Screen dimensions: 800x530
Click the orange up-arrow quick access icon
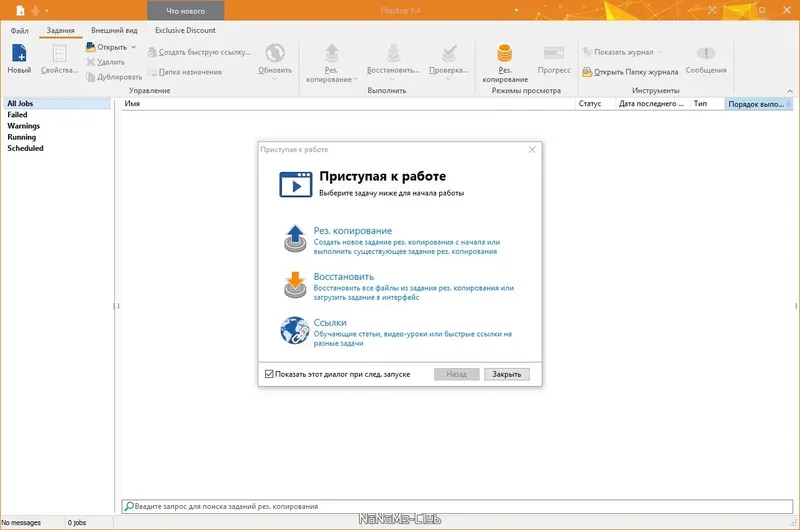(35, 10)
